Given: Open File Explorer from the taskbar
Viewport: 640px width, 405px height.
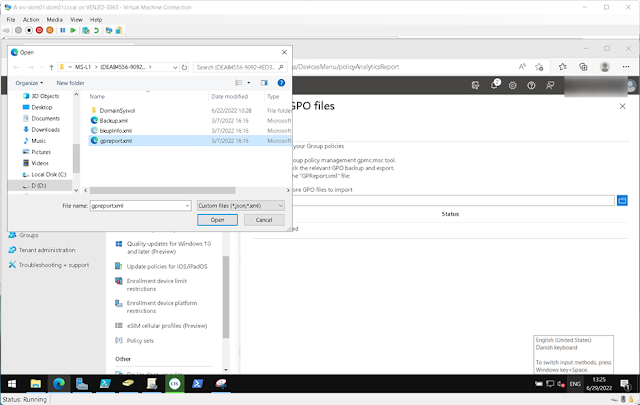Looking at the screenshot, I should click(x=36, y=384).
